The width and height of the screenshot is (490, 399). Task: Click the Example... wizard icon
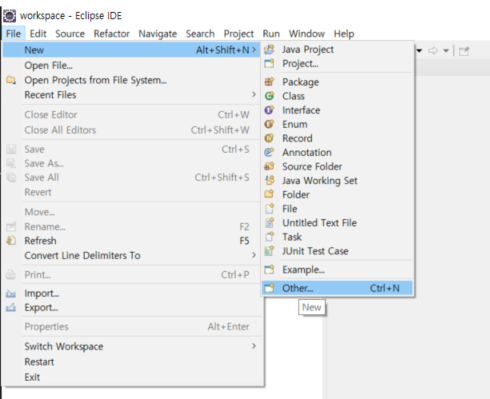point(269,269)
